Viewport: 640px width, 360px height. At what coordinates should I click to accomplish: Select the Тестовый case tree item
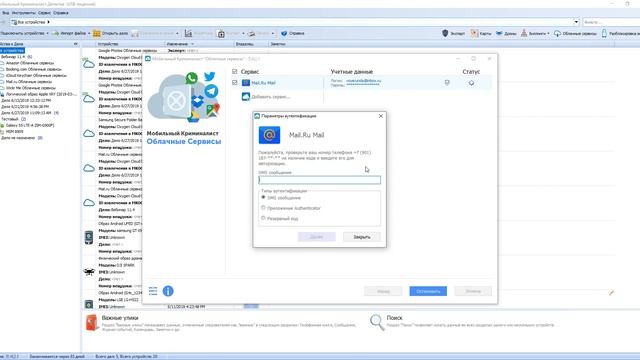10,119
